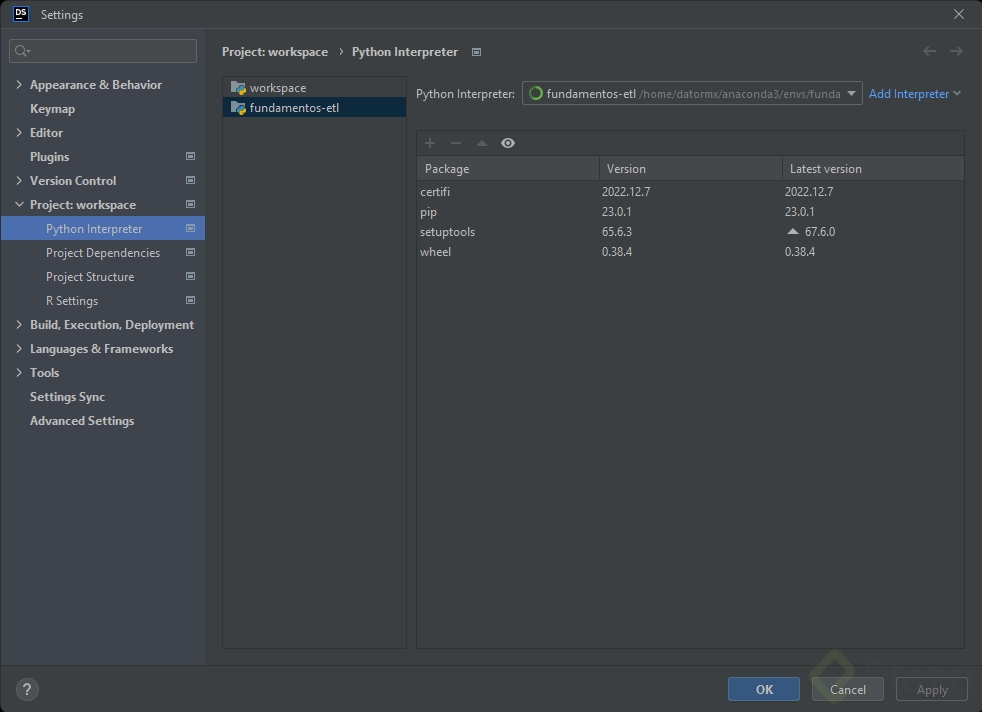Click the forward navigation arrow
982x712 pixels.
pos(956,51)
